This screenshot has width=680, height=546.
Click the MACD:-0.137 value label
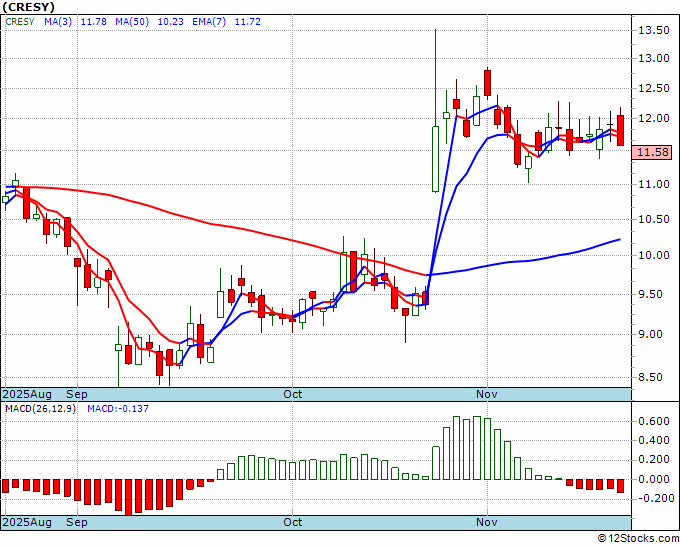(x=120, y=409)
